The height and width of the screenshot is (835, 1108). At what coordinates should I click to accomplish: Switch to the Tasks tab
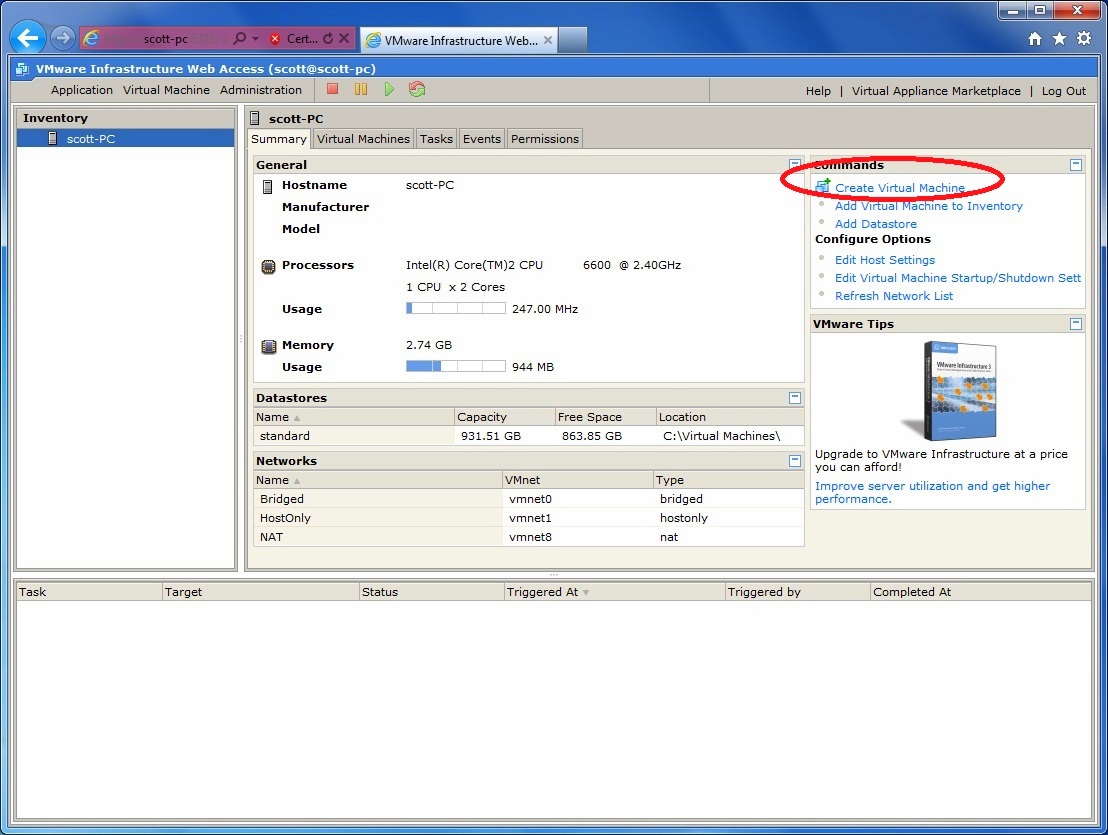tap(436, 139)
